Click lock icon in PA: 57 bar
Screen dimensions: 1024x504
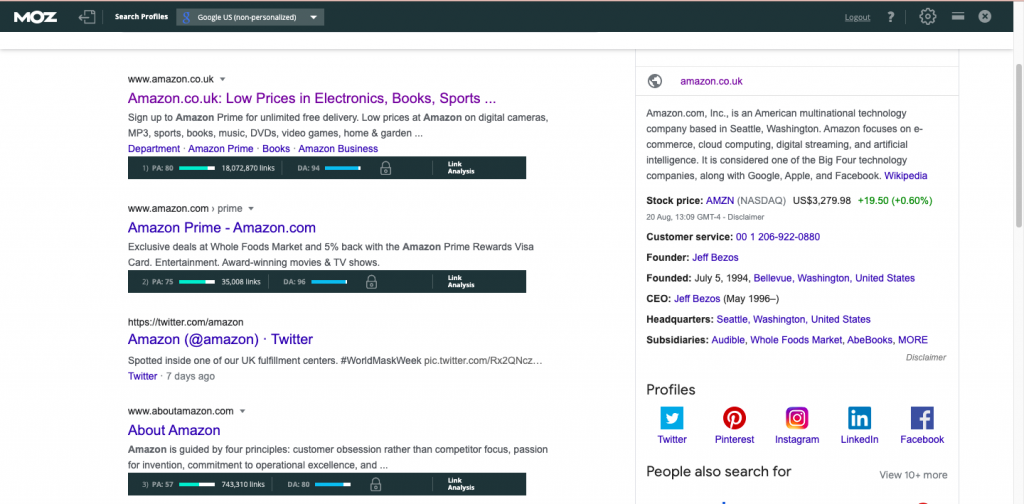[376, 484]
